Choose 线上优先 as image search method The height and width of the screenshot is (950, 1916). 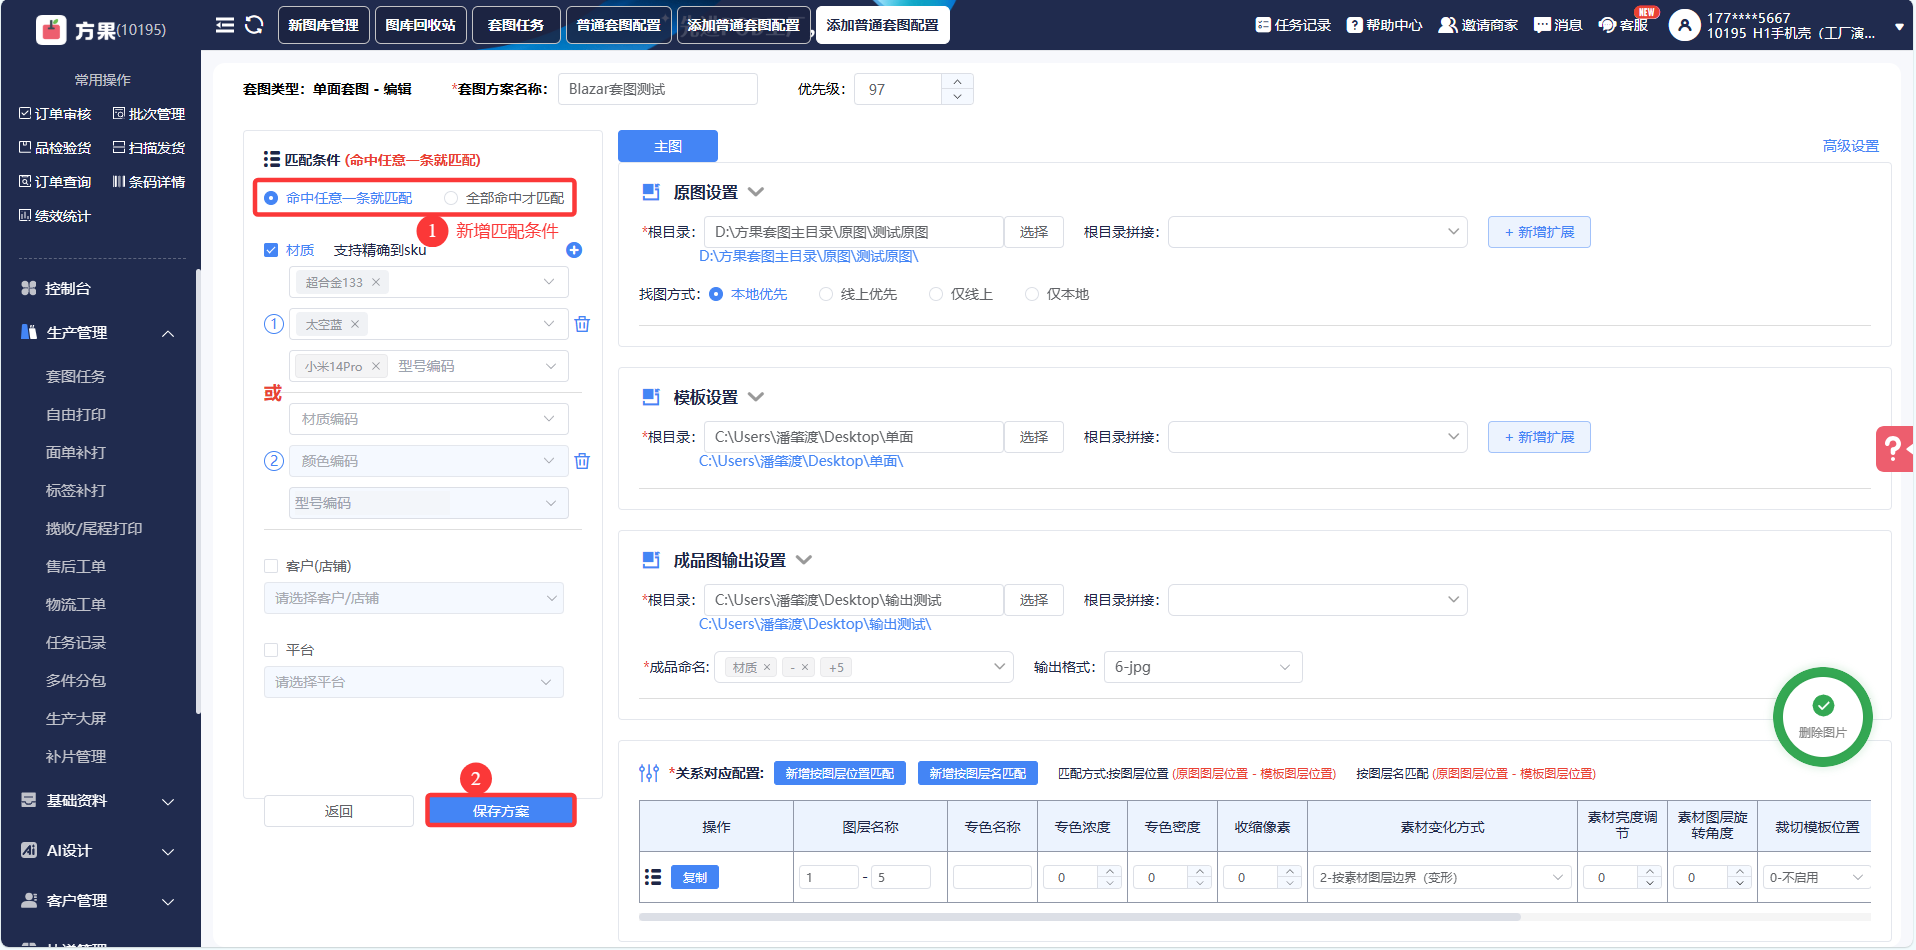[826, 294]
